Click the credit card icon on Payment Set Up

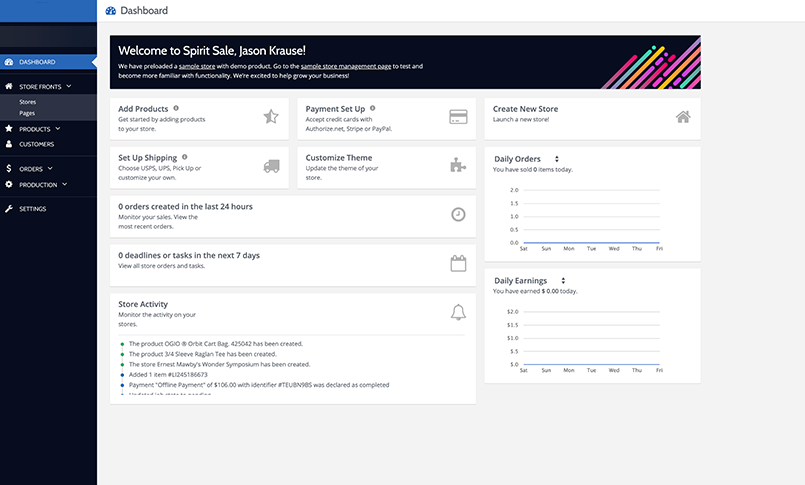point(459,117)
